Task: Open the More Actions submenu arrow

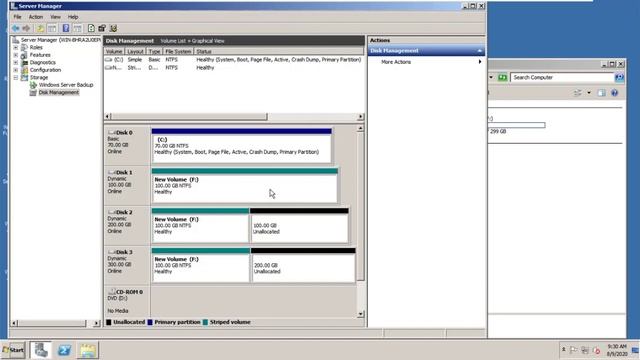Action: pos(480,62)
